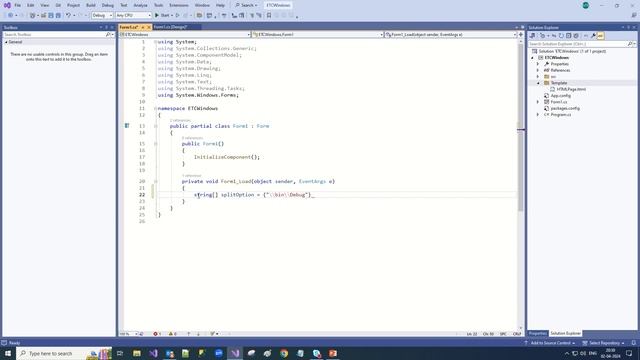
Task: Expand the Form1.cs node
Action: click(538, 102)
